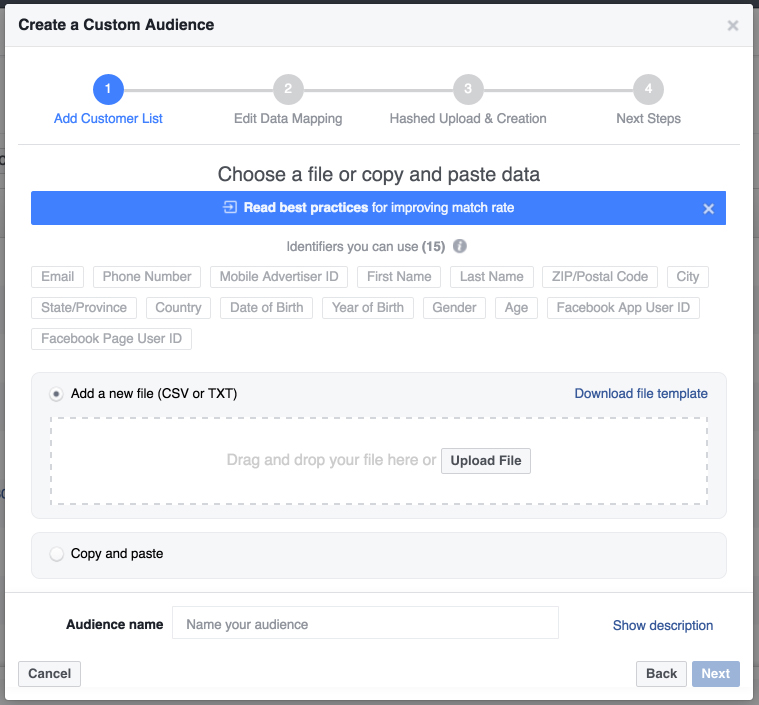The image size is (759, 705).
Task: Click the Copy and paste label text
Action: coord(117,553)
